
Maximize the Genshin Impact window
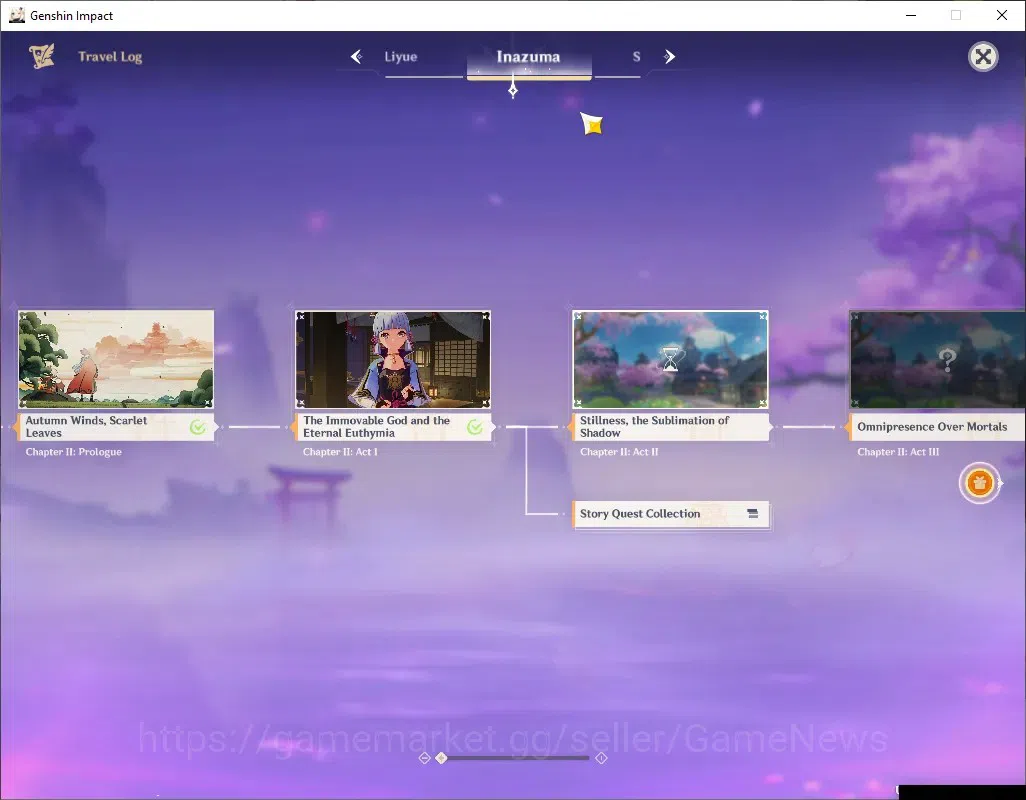[x=956, y=15]
